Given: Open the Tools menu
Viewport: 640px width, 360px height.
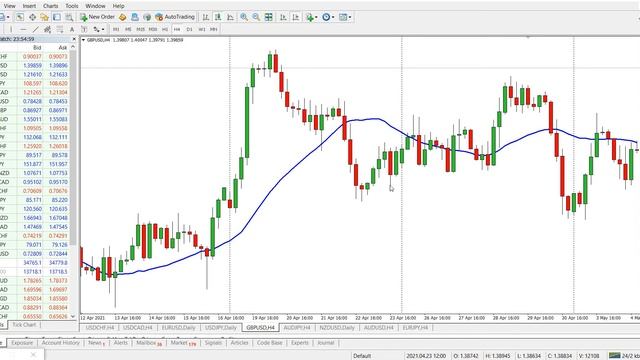Looking at the screenshot, I should coord(72,6).
